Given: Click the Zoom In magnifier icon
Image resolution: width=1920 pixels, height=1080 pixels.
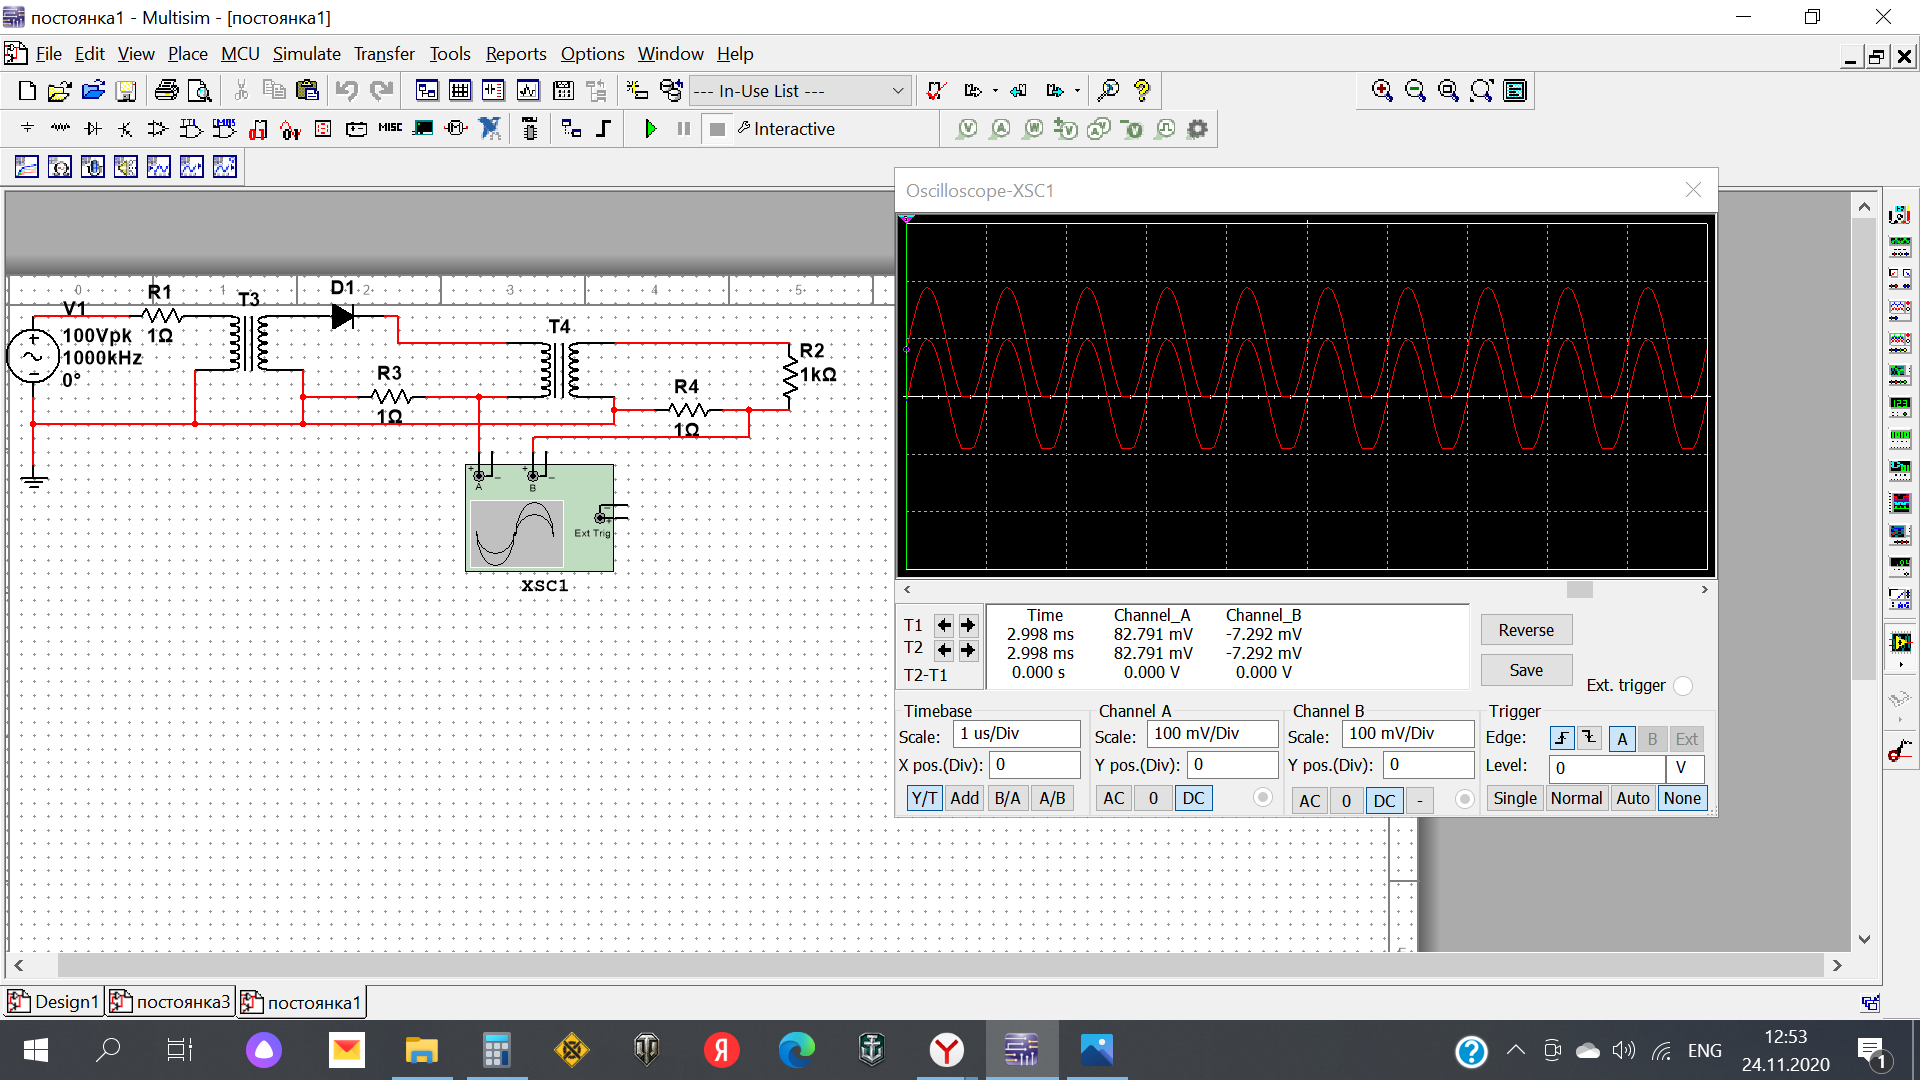Looking at the screenshot, I should [x=1382, y=91].
